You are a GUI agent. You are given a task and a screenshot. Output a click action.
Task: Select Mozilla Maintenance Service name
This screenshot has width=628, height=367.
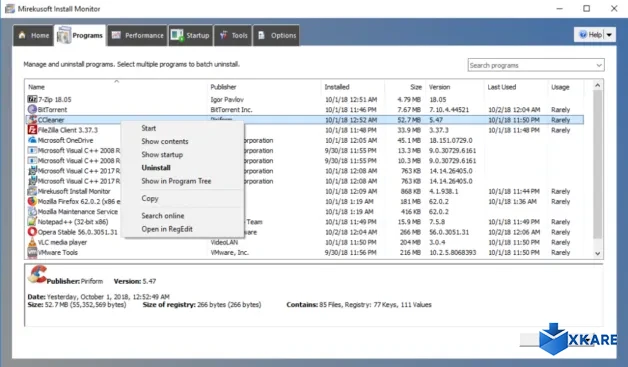(78, 212)
